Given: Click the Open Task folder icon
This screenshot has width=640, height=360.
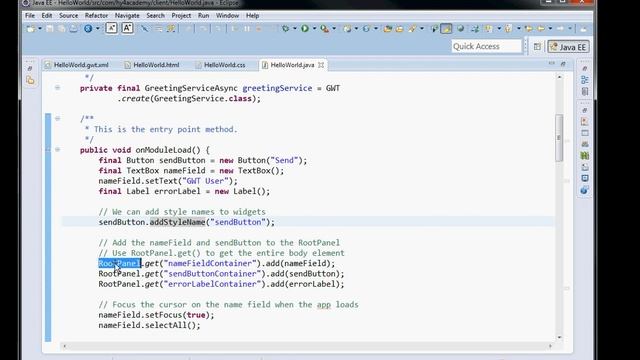Looking at the screenshot, I should point(400,29).
